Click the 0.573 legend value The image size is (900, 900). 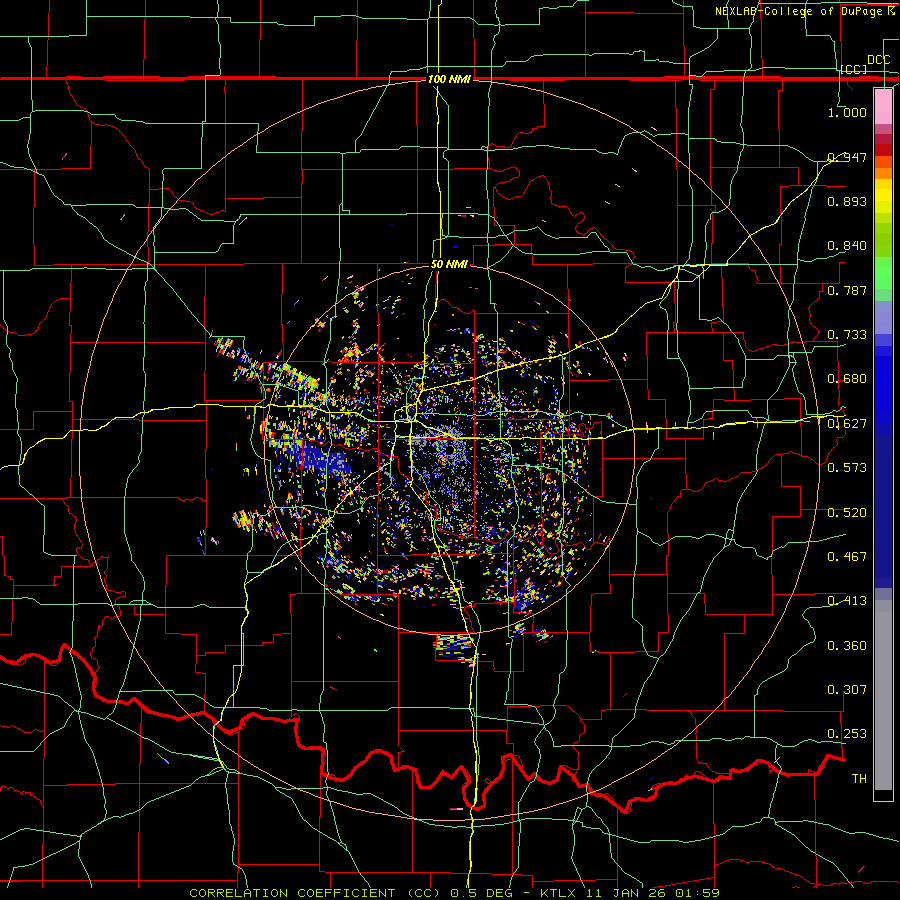[847, 468]
